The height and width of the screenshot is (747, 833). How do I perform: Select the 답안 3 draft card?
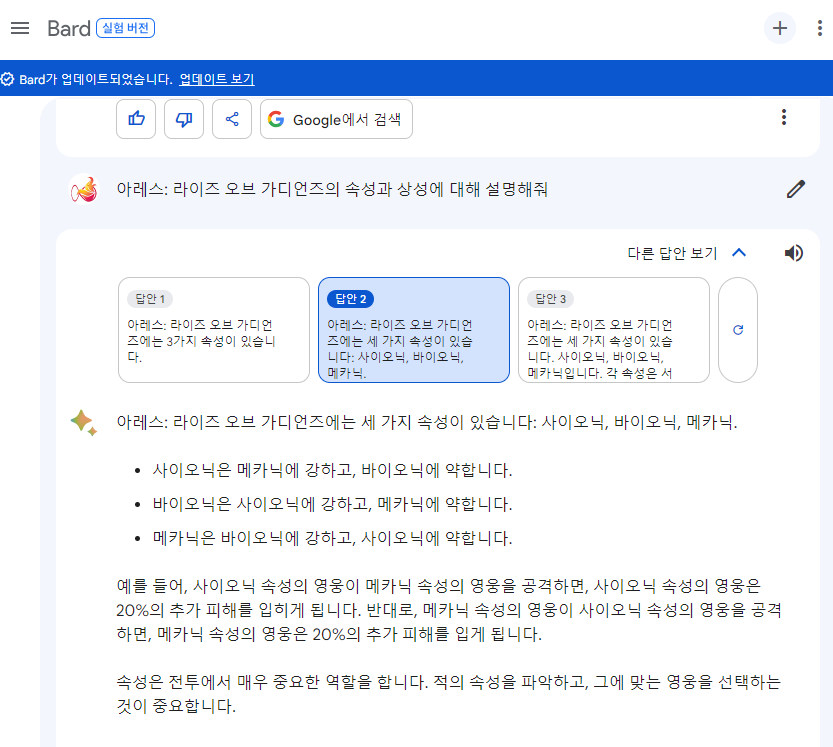click(x=614, y=329)
